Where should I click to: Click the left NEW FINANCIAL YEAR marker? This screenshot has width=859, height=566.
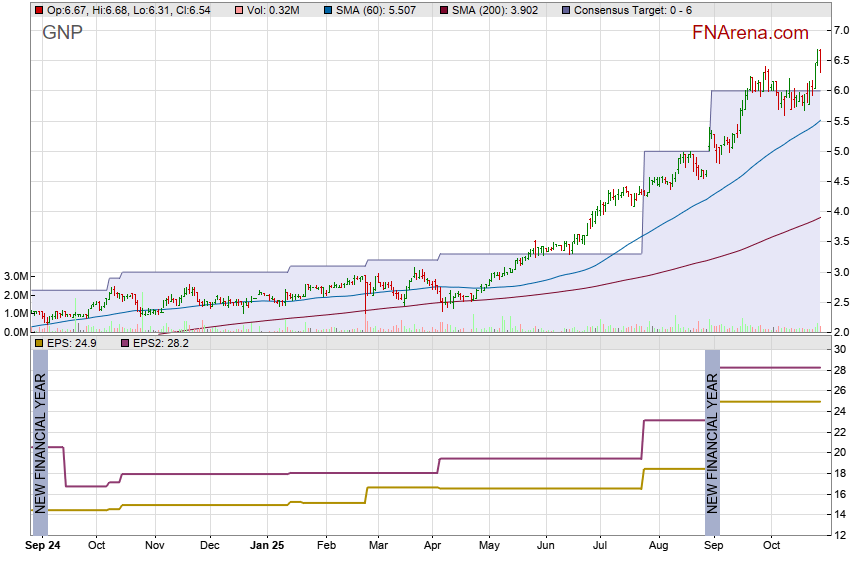pyautogui.click(x=40, y=443)
